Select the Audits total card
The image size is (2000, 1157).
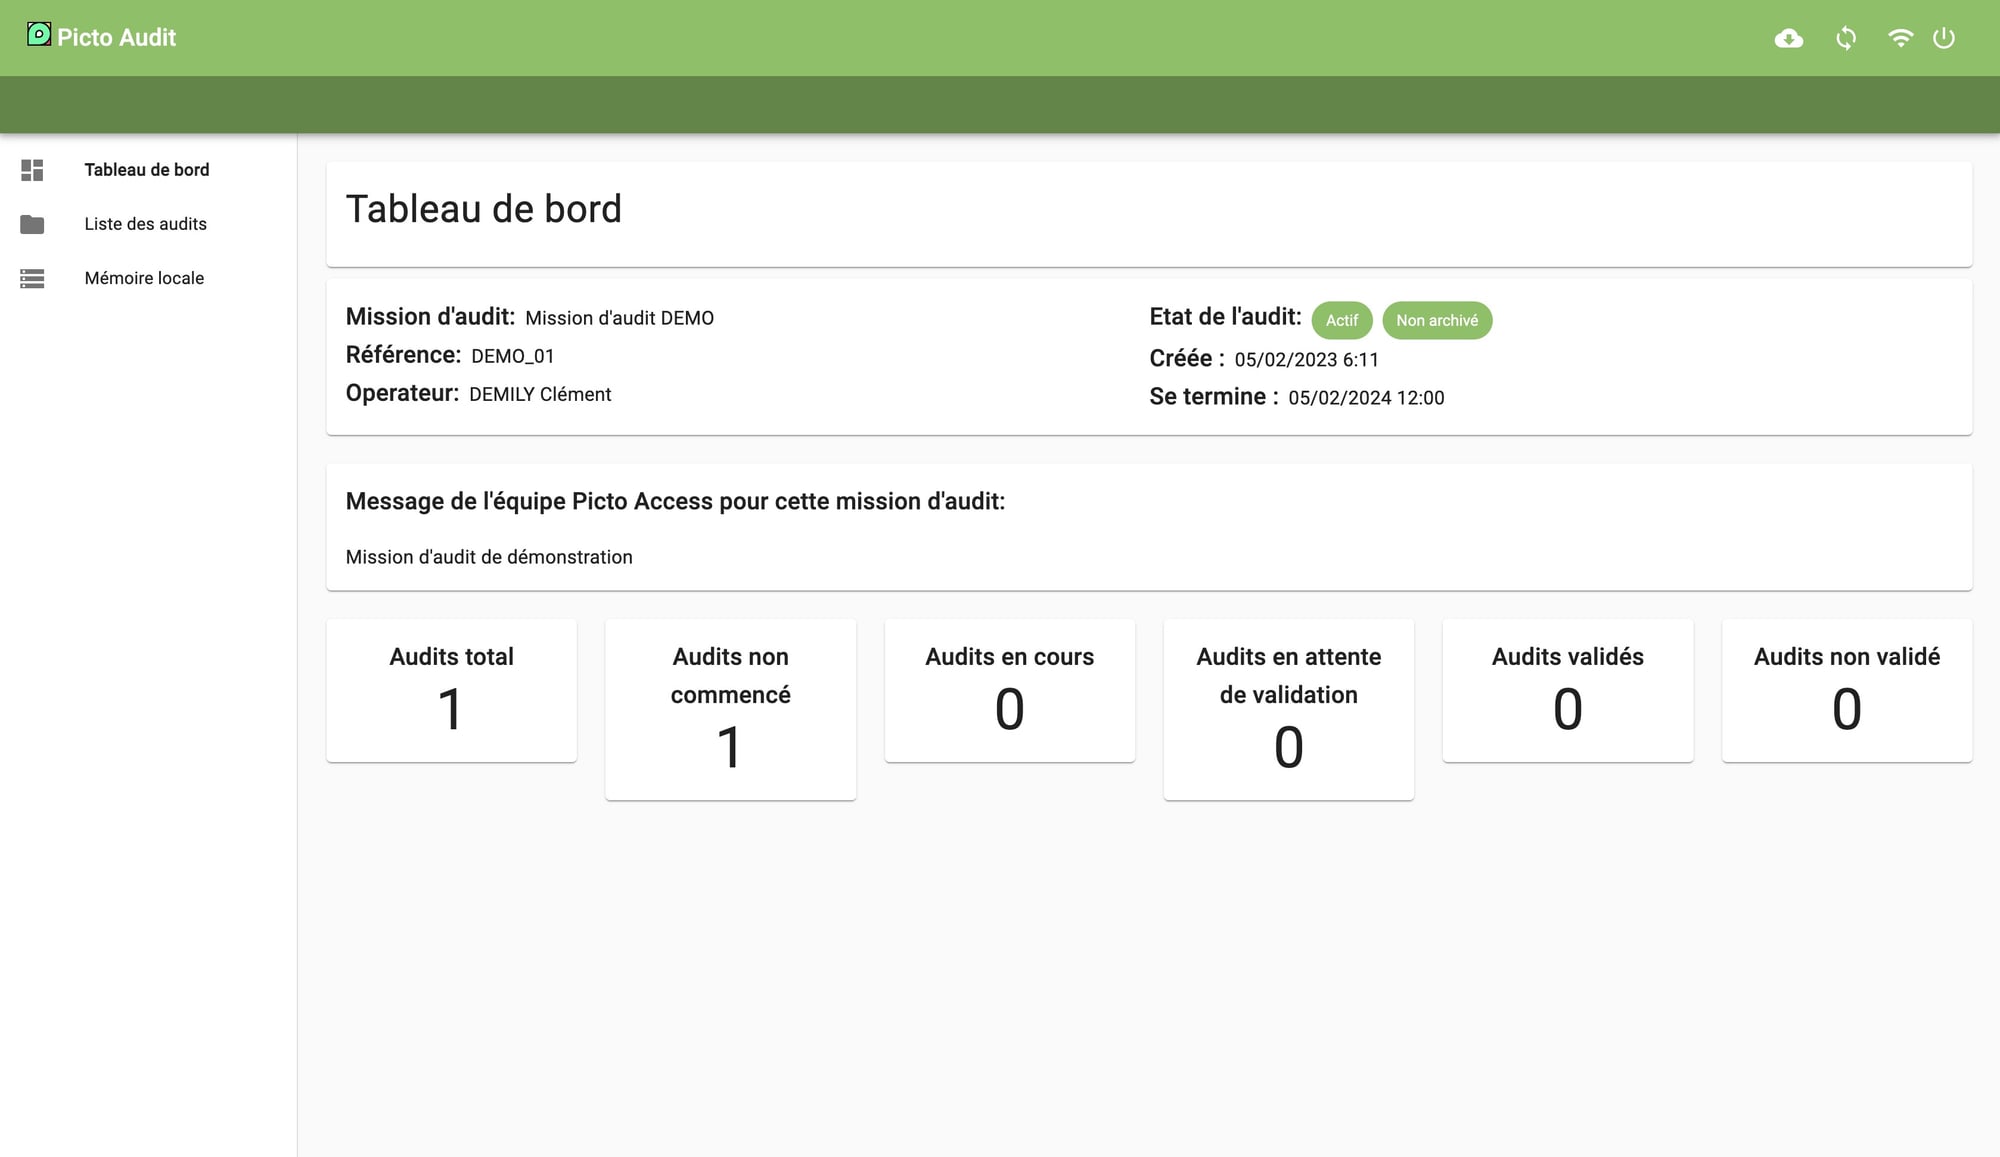(451, 690)
